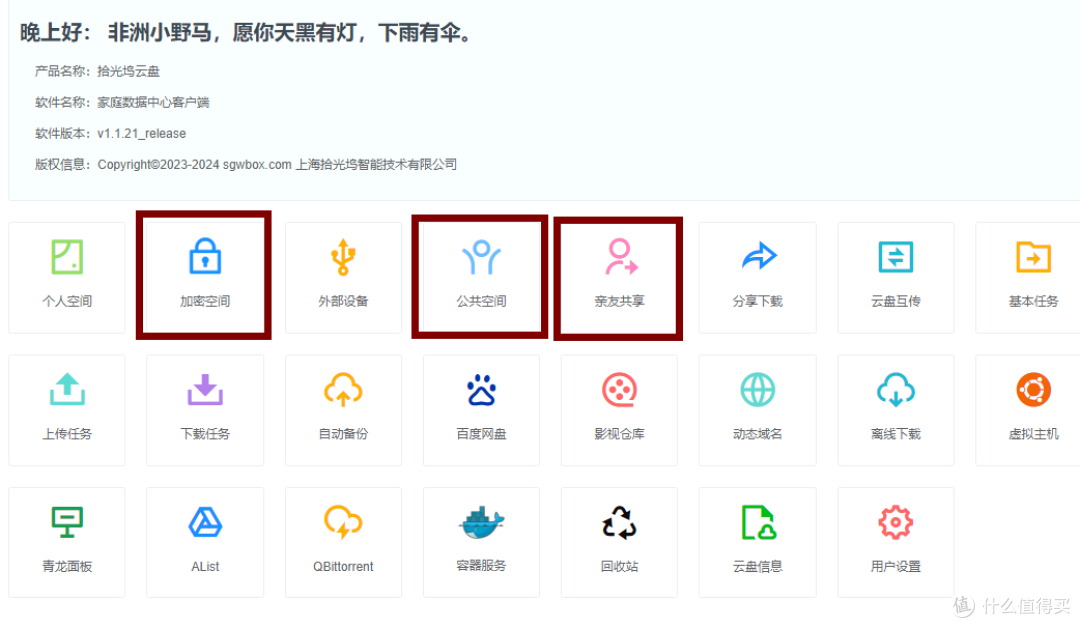Open the 动态域名 dynamic domain globe icon
Viewport: 1080px width, 628px height.
(758, 390)
